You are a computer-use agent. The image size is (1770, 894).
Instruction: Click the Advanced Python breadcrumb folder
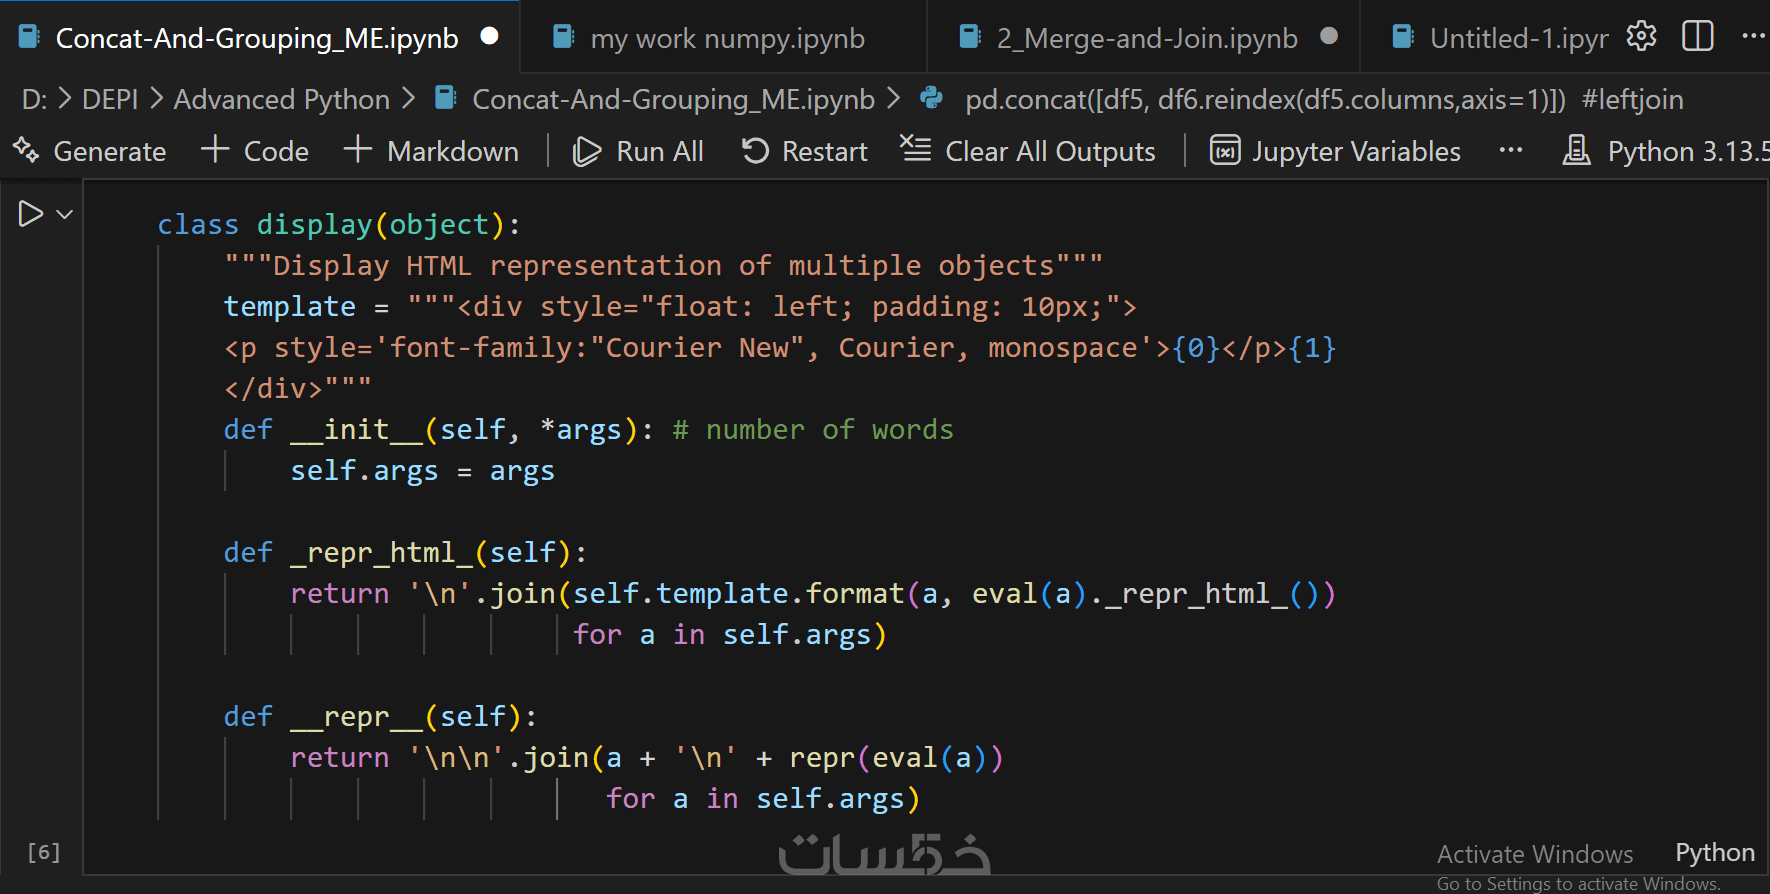point(281,99)
